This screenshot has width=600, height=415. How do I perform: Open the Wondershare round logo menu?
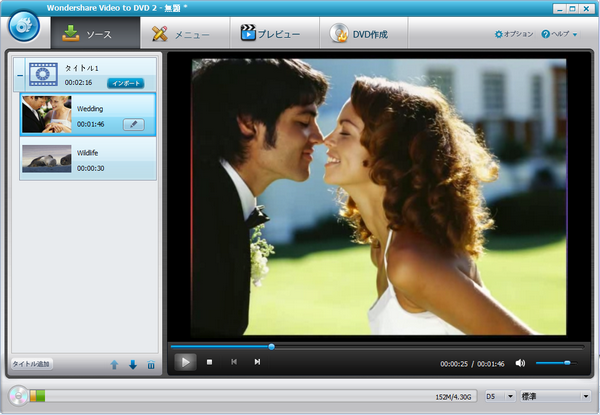click(x=24, y=26)
